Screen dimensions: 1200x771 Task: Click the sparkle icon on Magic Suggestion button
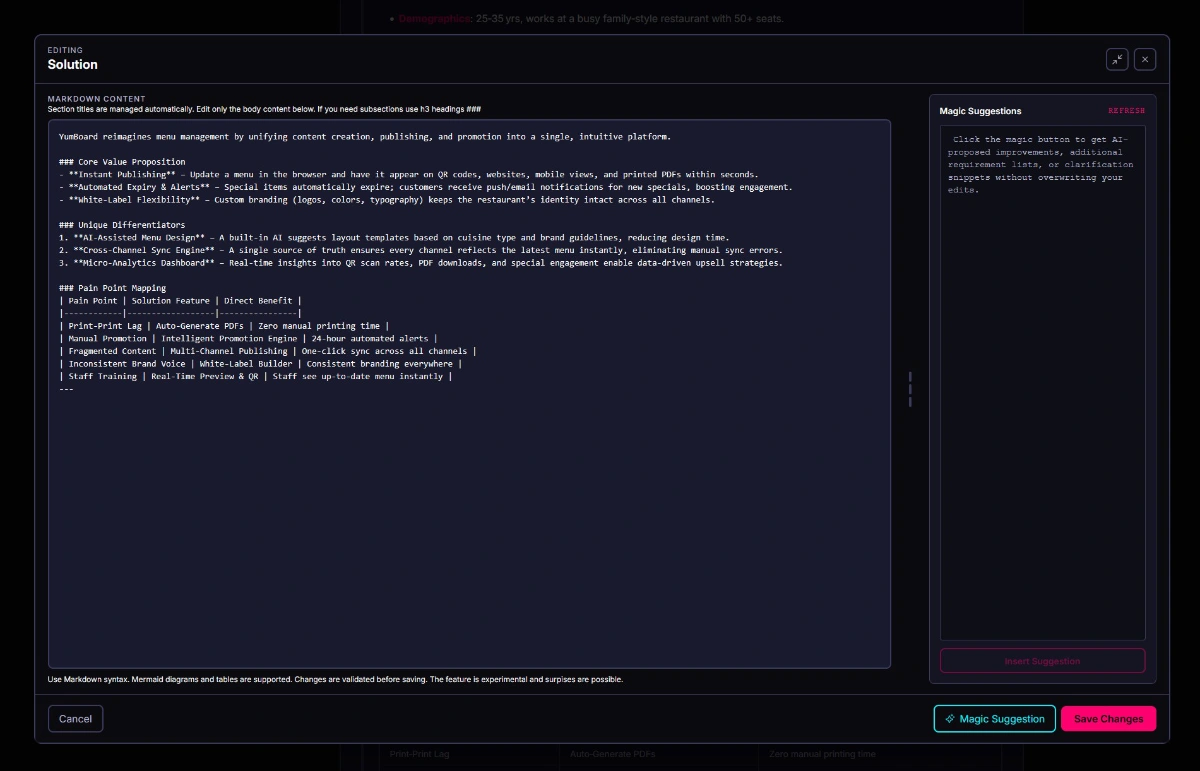(x=949, y=718)
